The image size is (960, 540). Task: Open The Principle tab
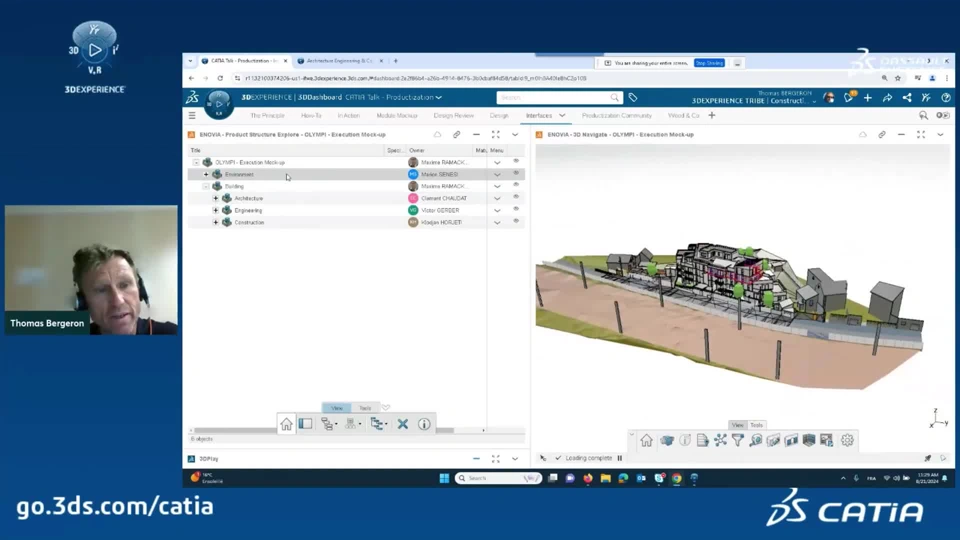click(267, 115)
